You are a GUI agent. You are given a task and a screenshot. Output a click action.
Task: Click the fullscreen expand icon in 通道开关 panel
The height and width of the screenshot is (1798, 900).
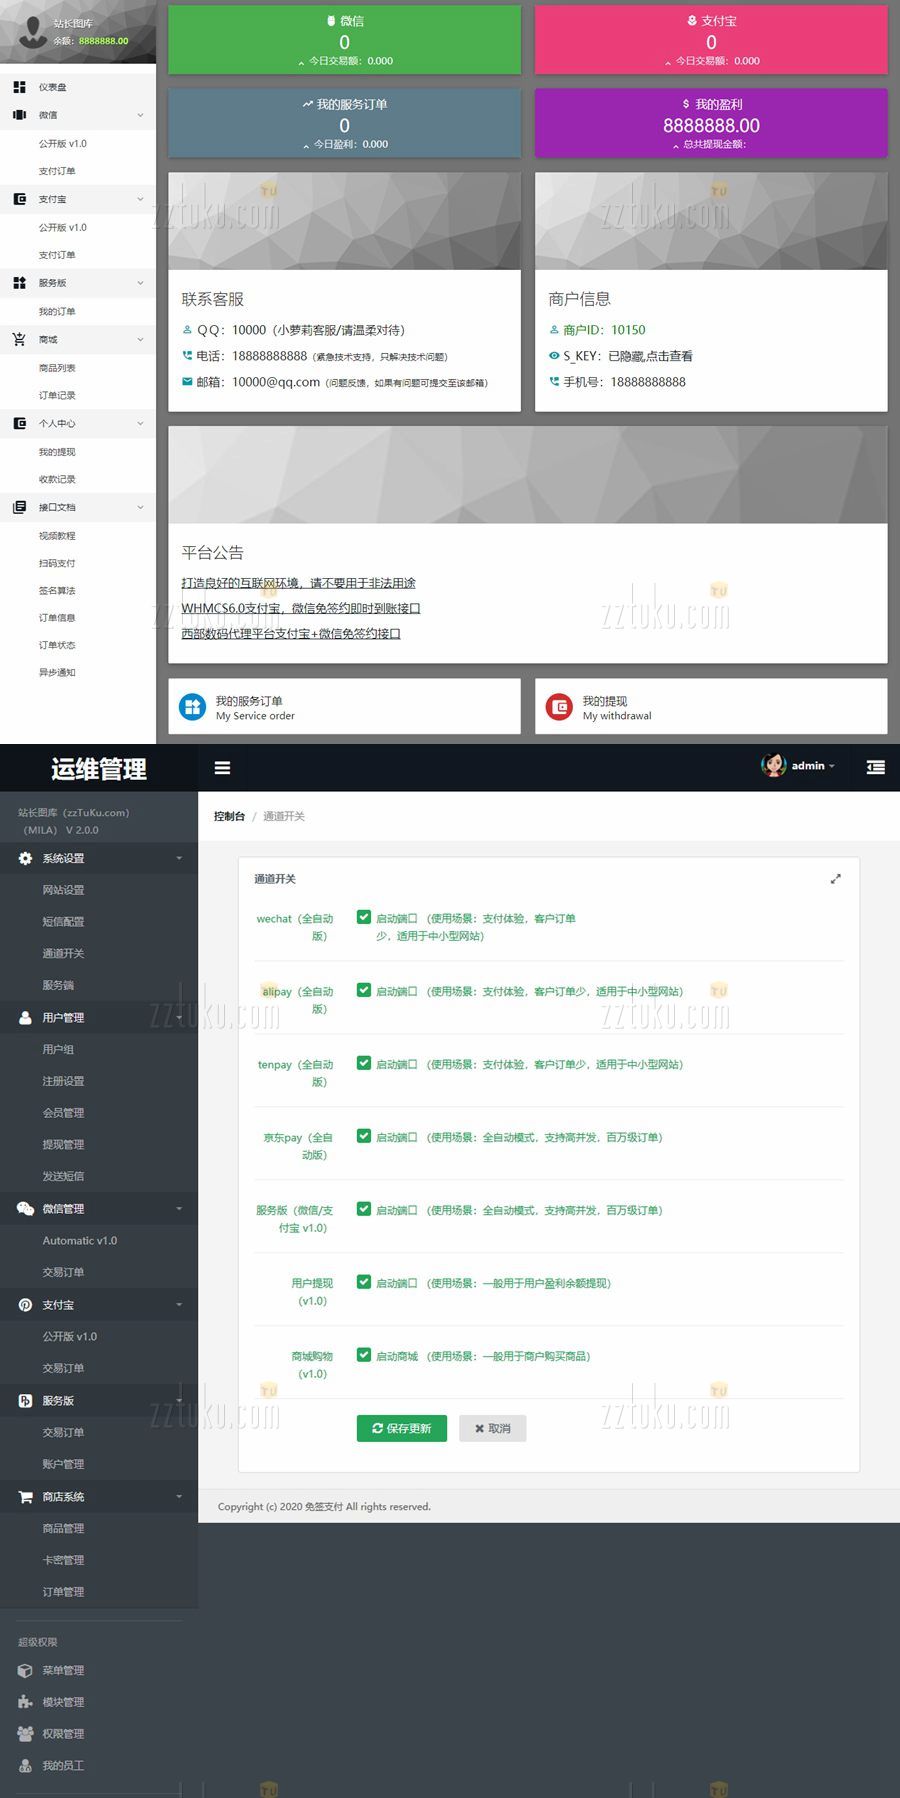[x=835, y=879]
